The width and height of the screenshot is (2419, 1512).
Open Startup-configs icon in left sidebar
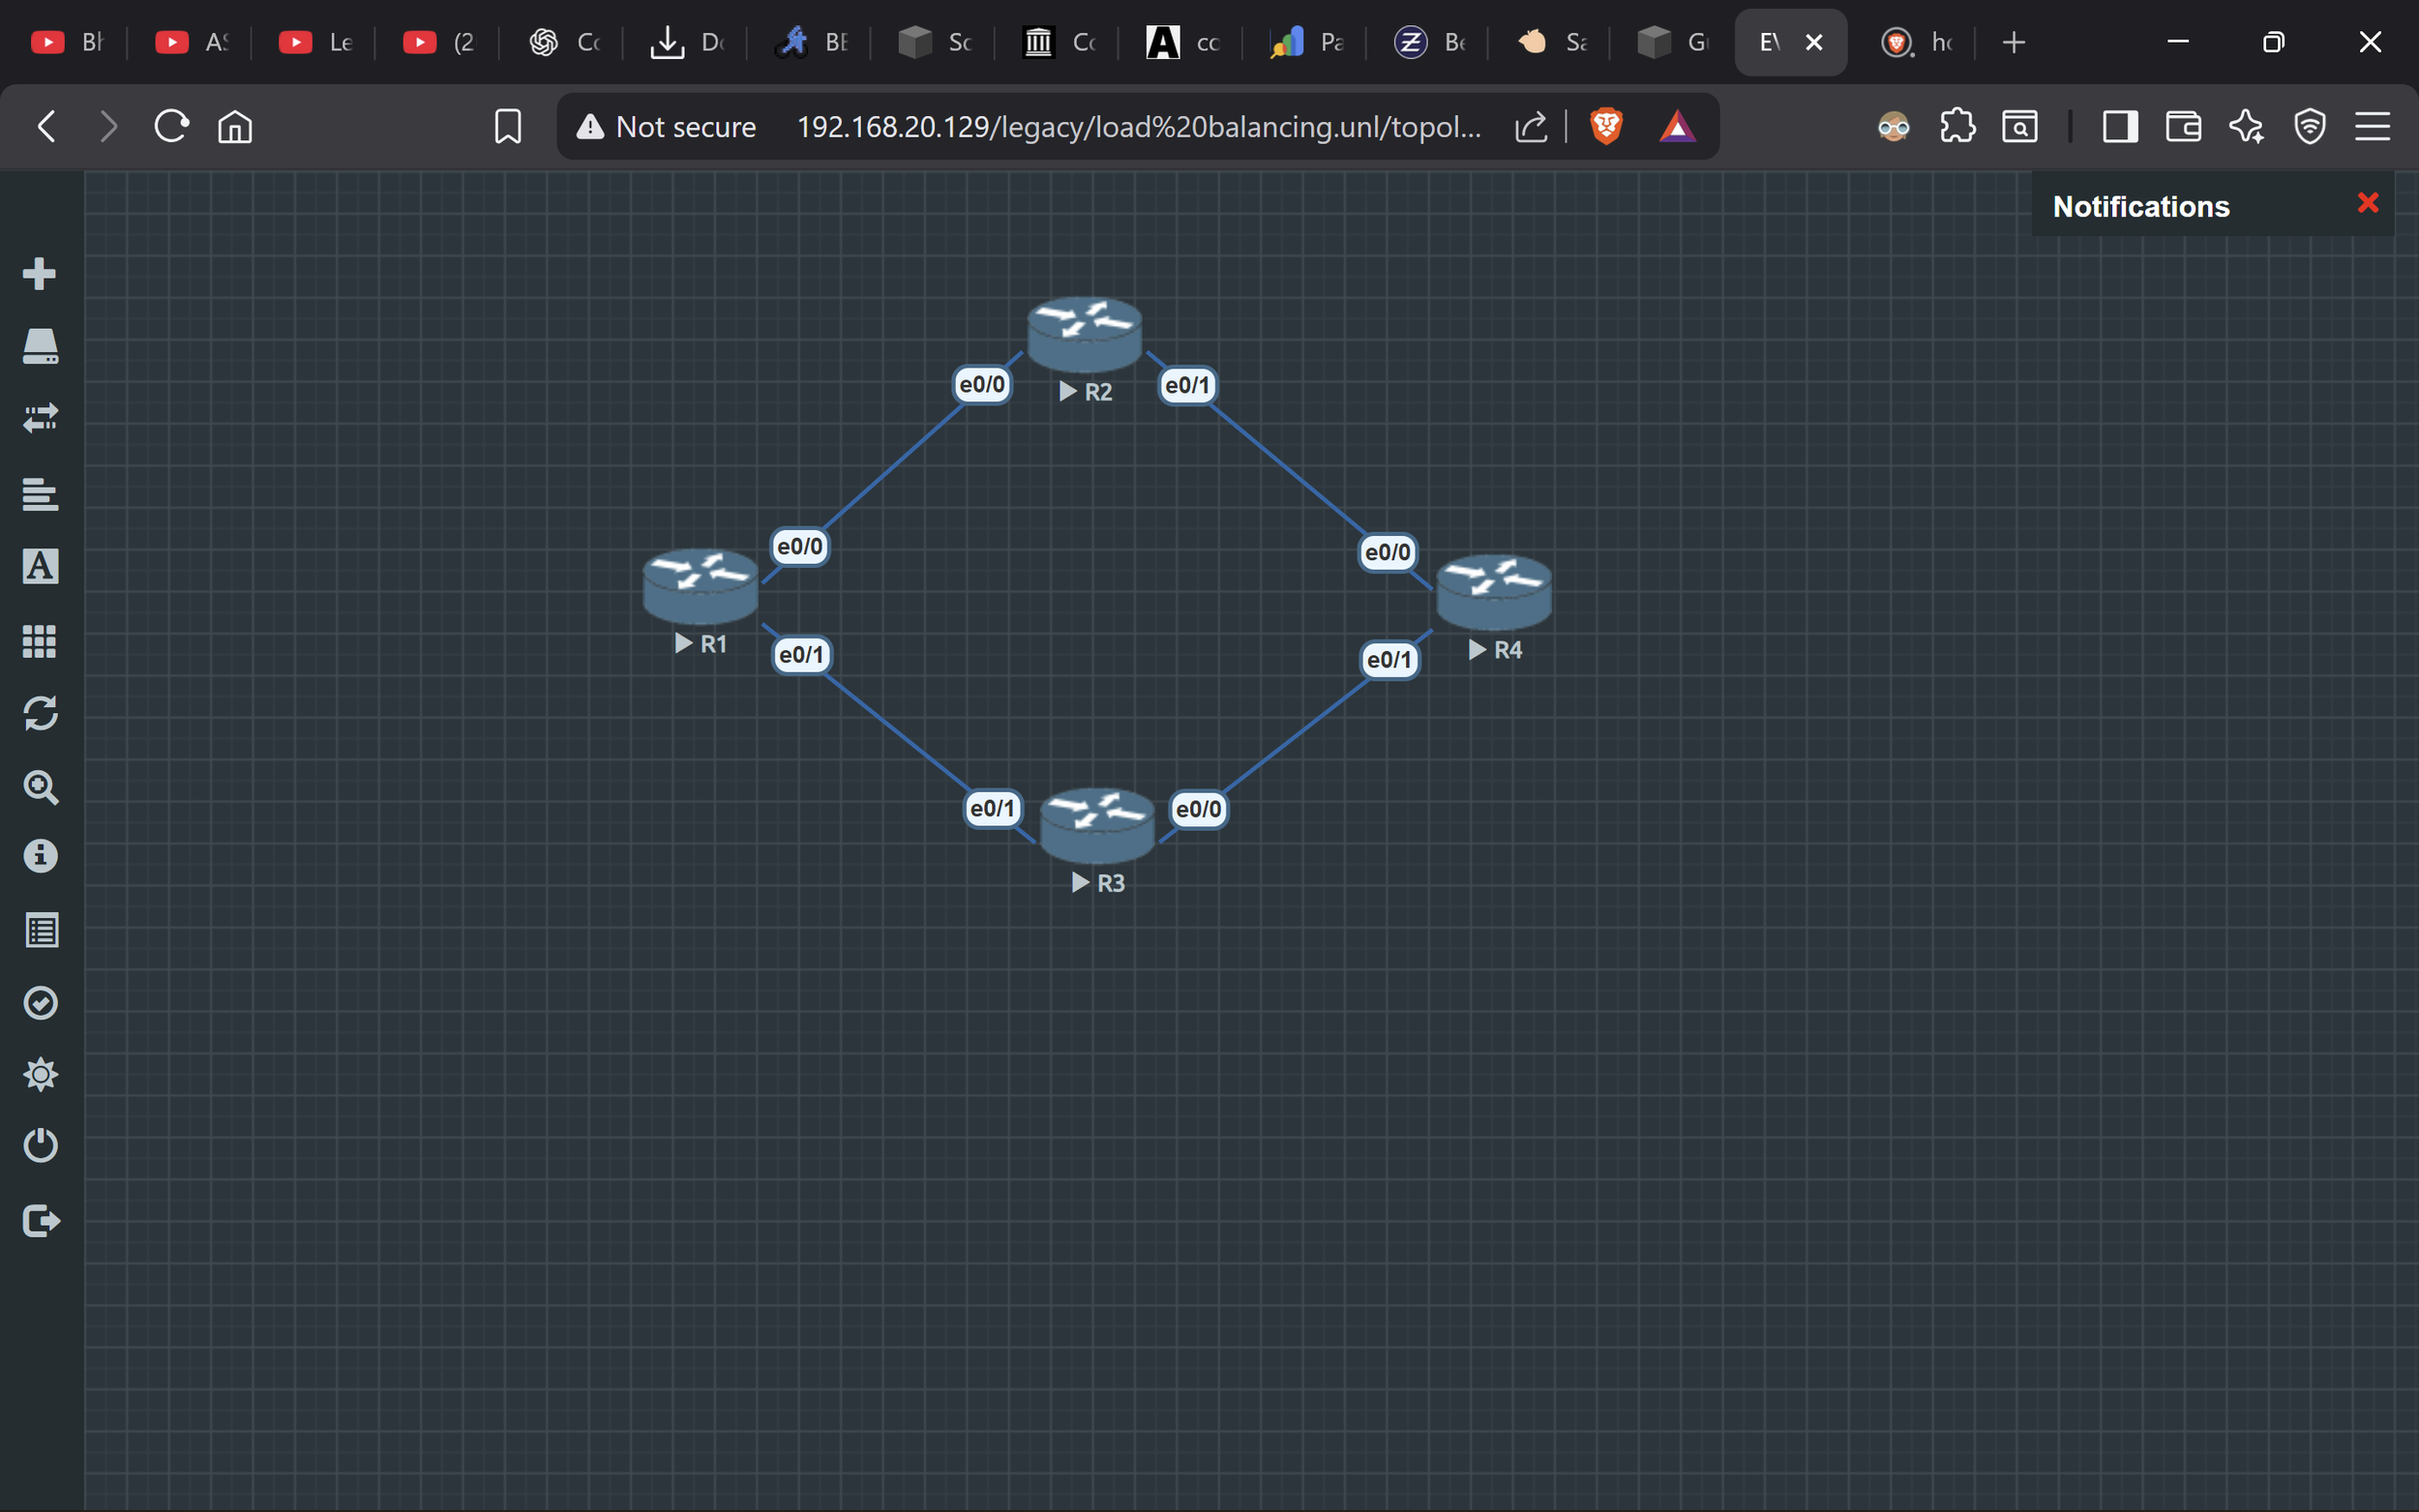(40, 493)
